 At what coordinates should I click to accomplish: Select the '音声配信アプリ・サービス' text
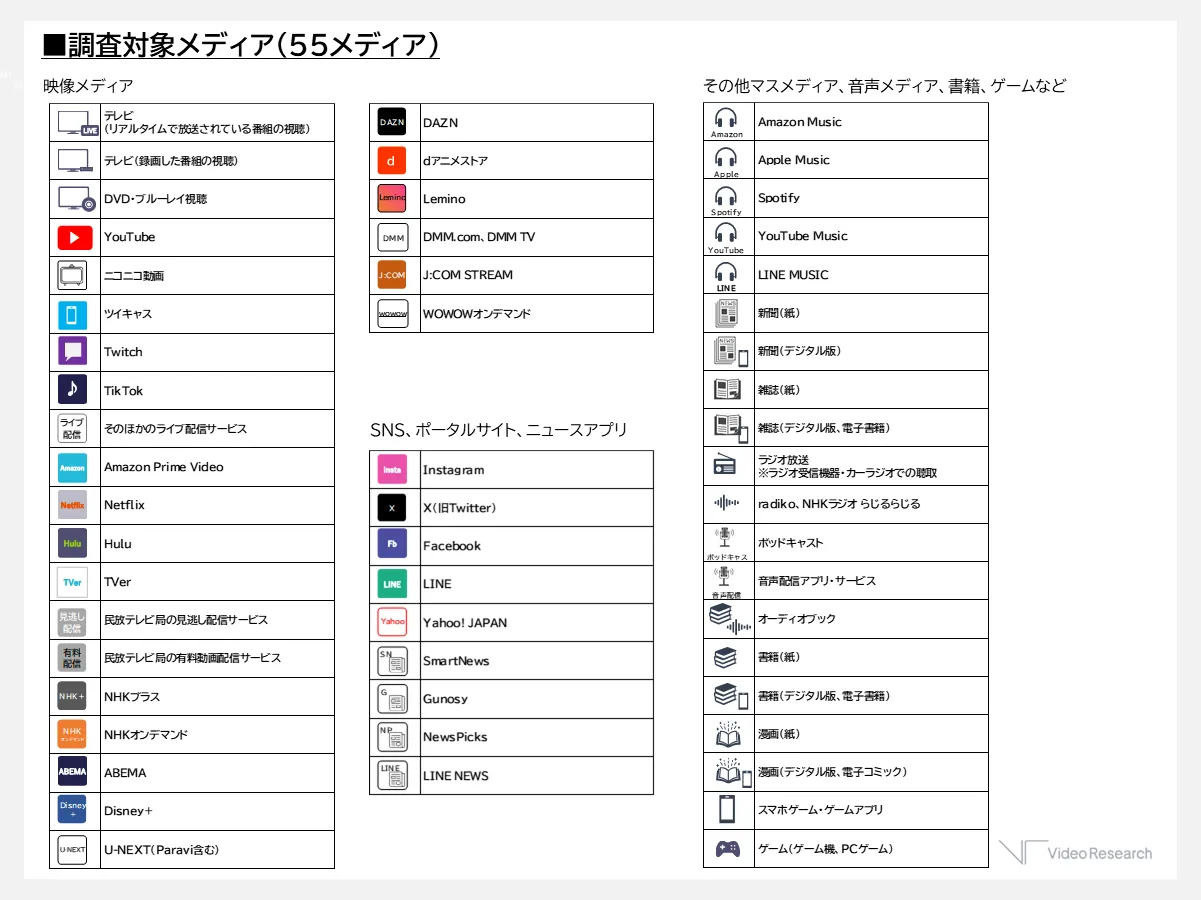point(817,580)
